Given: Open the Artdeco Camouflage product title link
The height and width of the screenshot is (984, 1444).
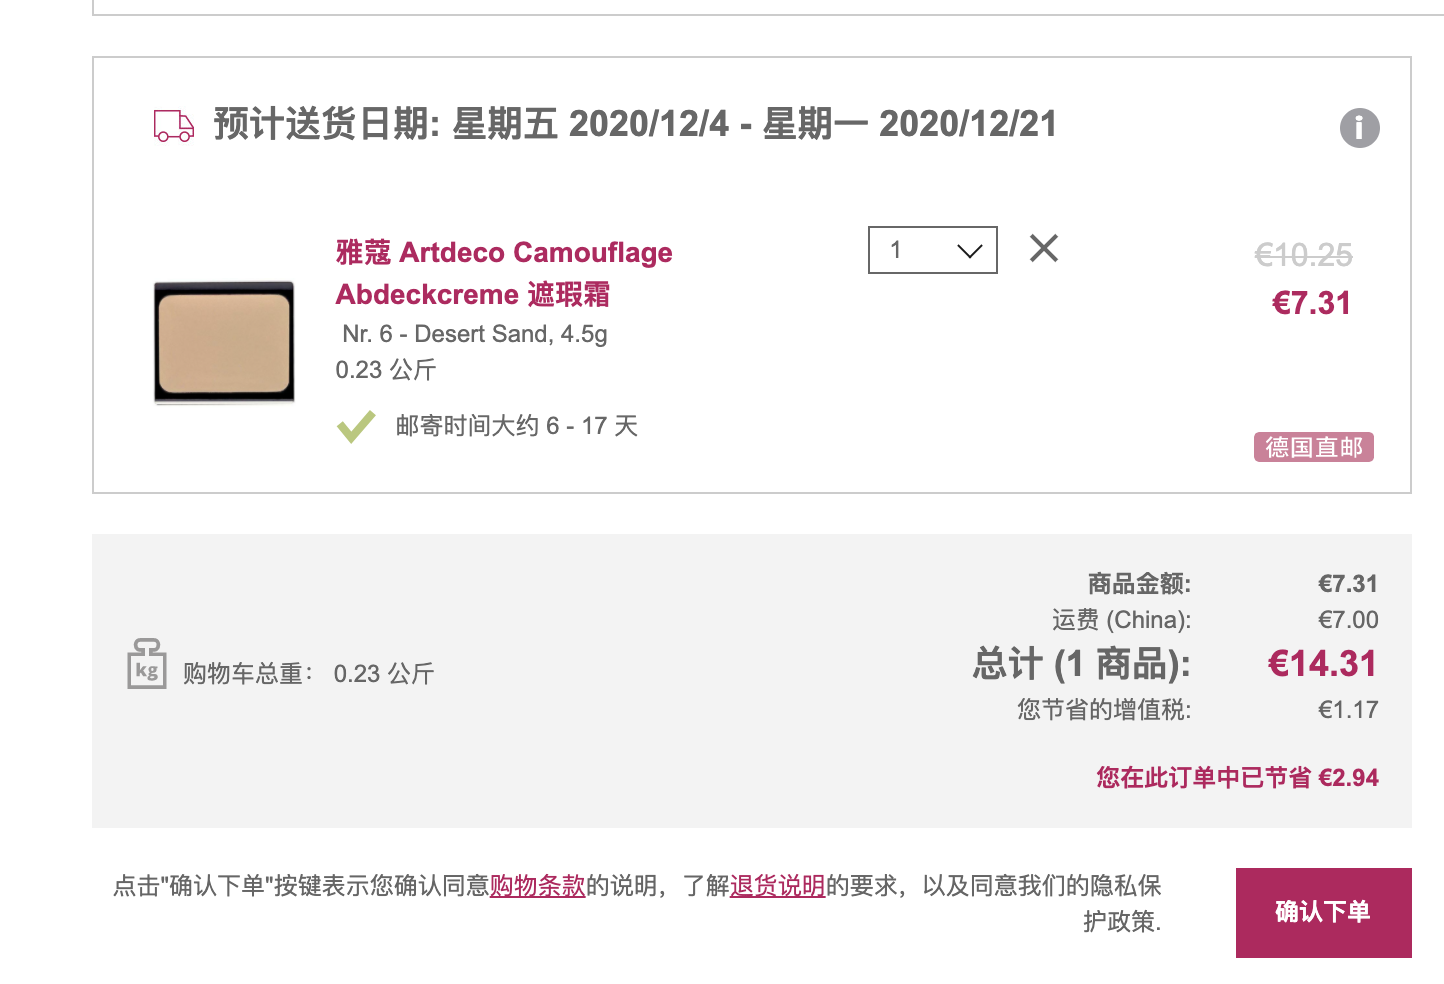Looking at the screenshot, I should (504, 252).
